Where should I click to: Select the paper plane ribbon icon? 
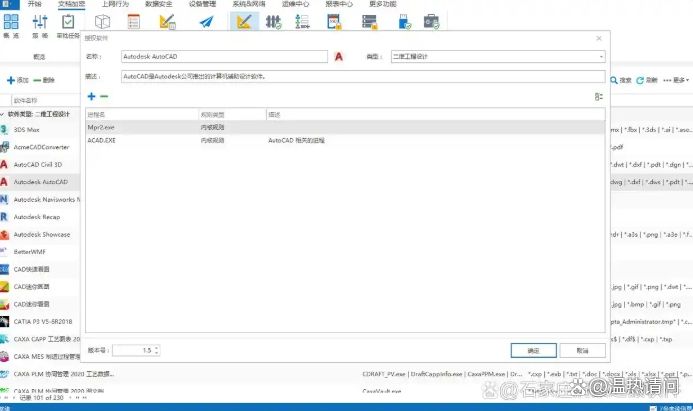[x=206, y=21]
